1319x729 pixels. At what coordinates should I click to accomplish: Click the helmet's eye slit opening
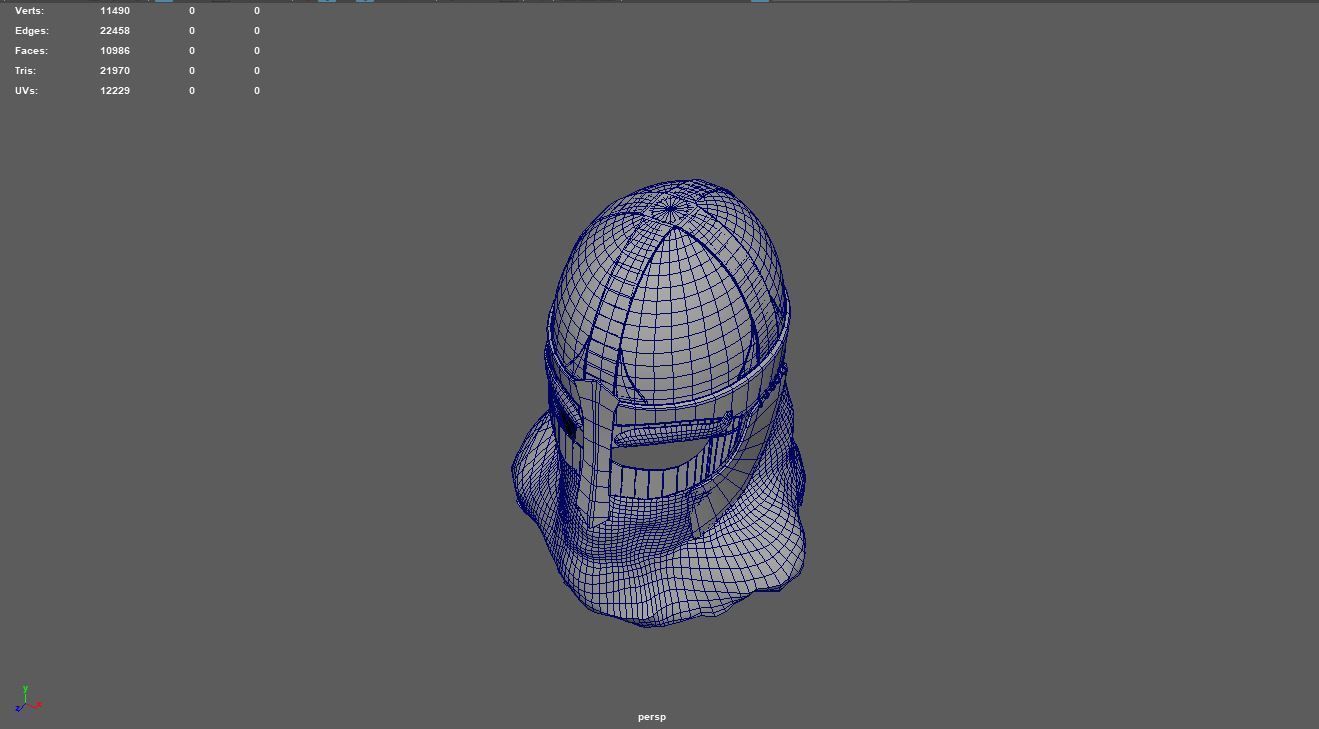660,455
